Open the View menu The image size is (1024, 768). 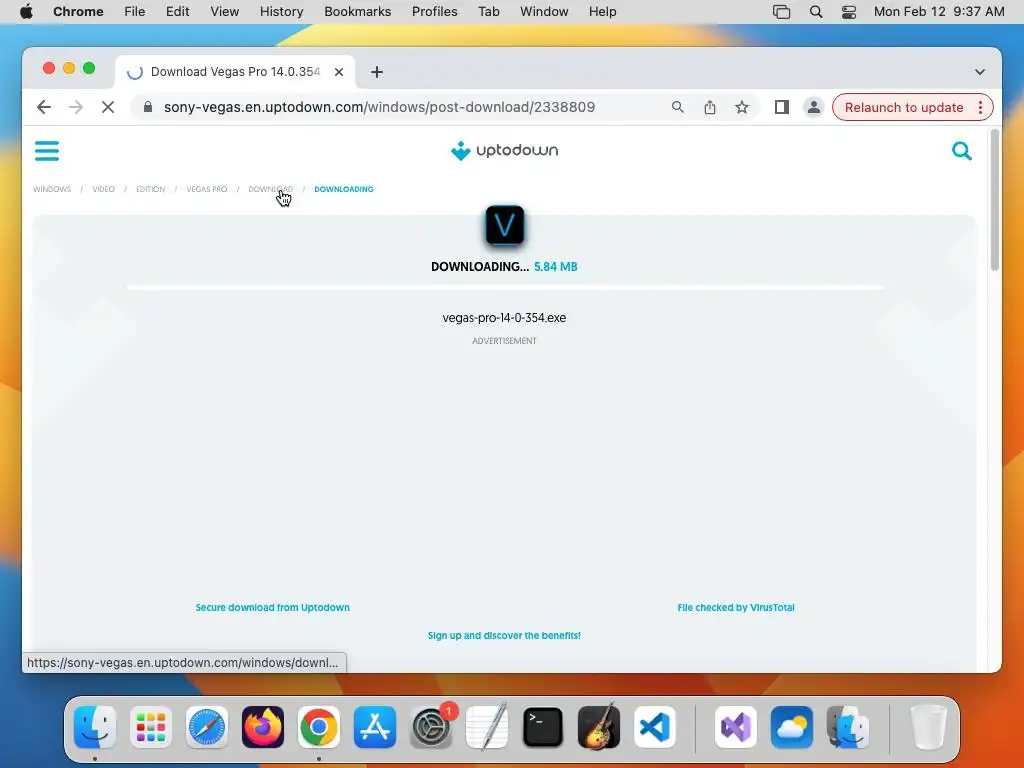click(225, 12)
